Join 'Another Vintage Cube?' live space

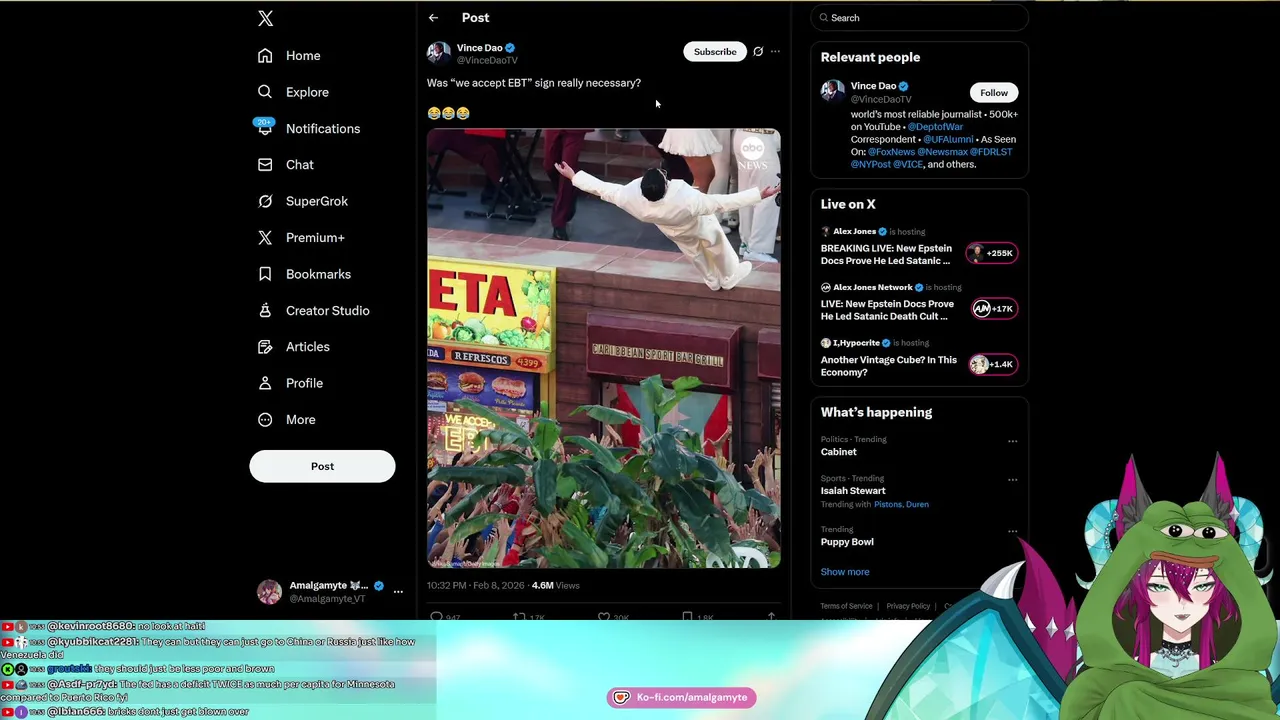click(888, 366)
